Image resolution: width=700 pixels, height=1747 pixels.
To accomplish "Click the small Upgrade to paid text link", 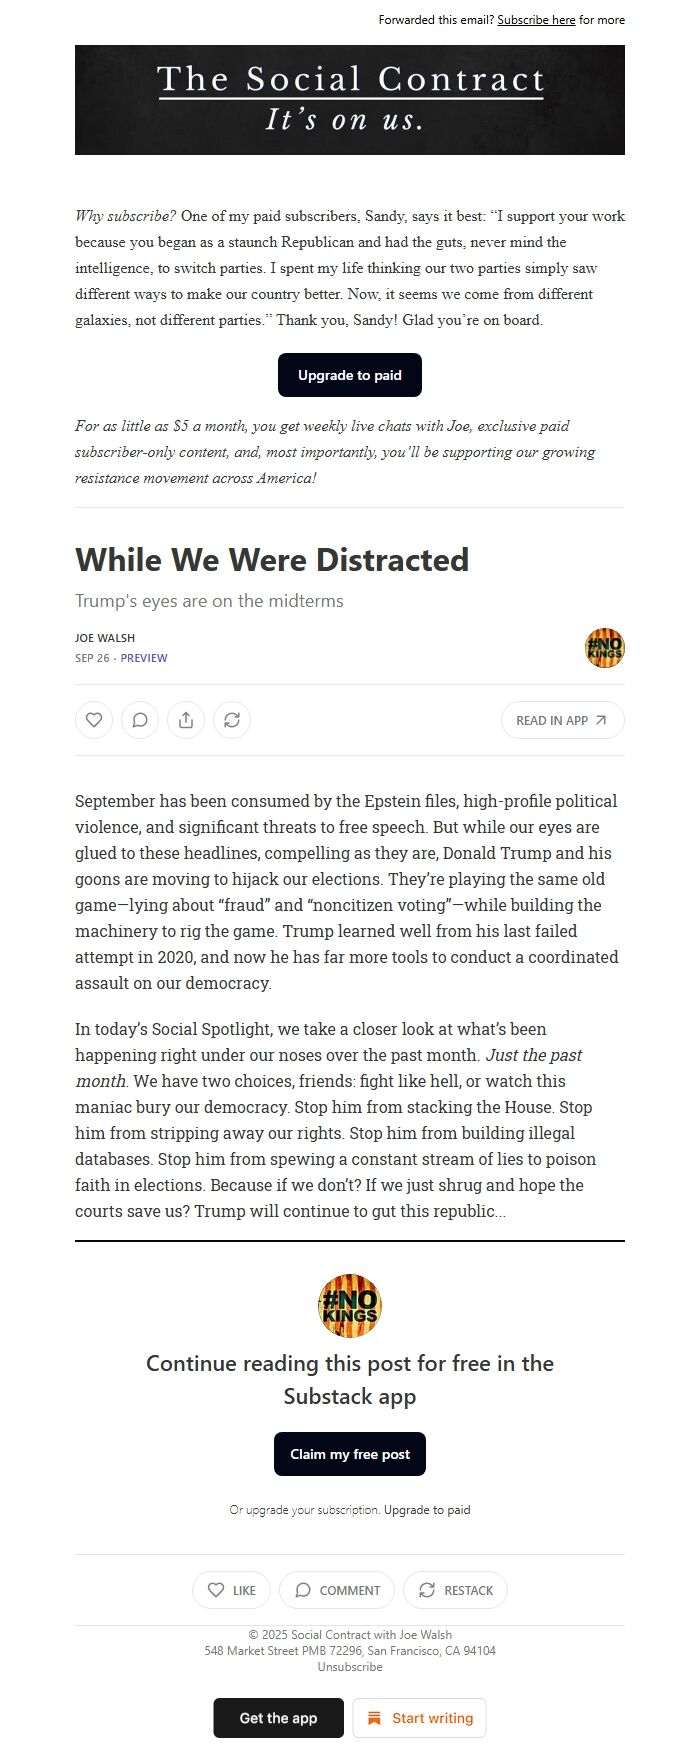I will [x=427, y=1510].
